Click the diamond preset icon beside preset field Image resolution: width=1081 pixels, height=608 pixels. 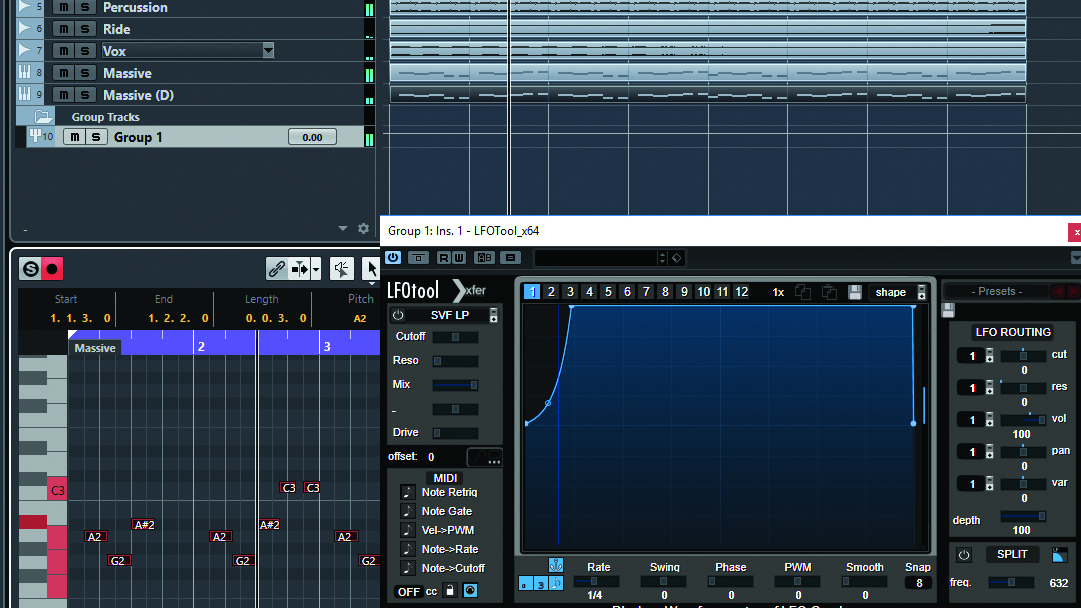coord(676,258)
